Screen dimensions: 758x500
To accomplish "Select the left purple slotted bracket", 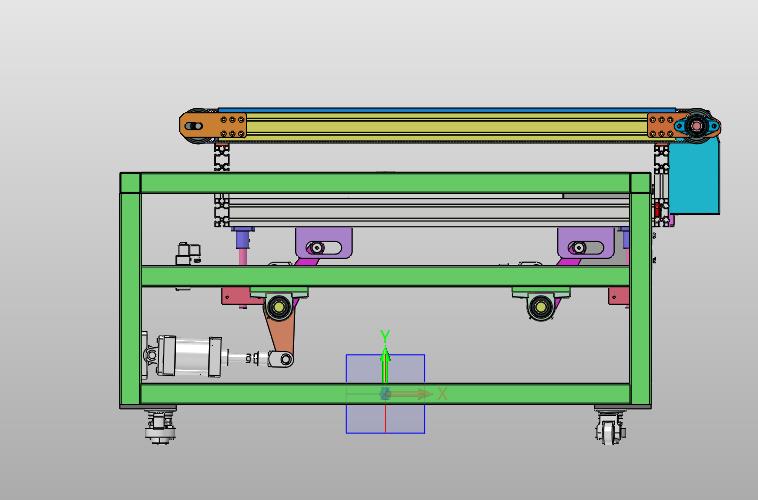I will tap(324, 243).
